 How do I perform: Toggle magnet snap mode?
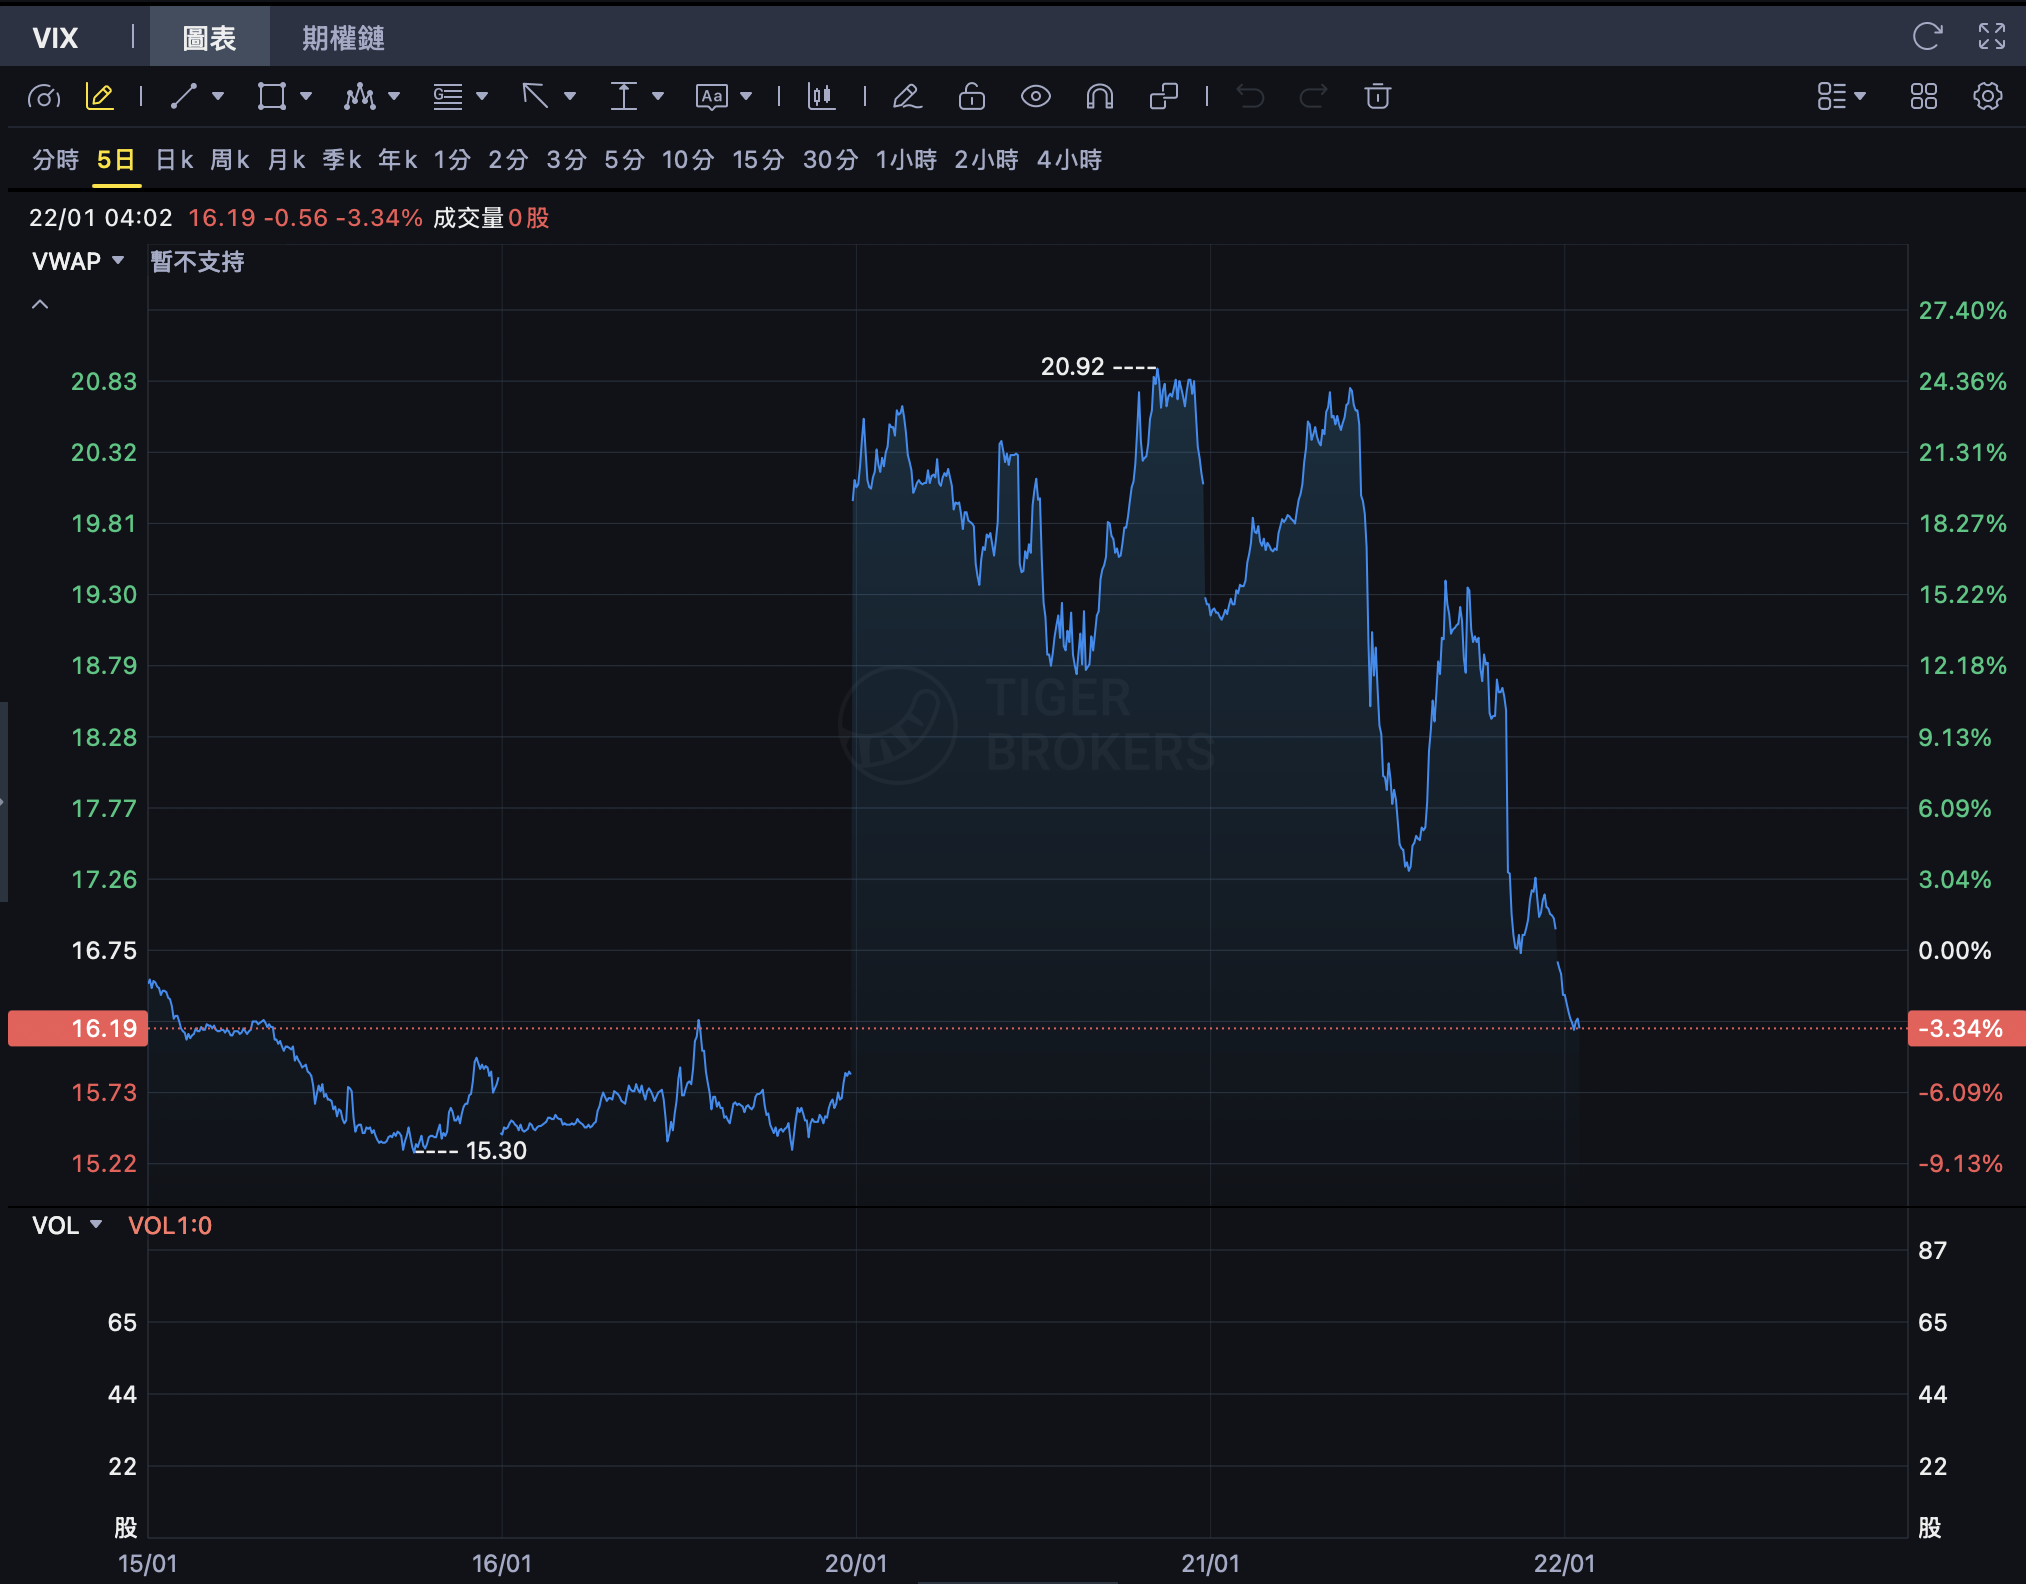point(1099,96)
